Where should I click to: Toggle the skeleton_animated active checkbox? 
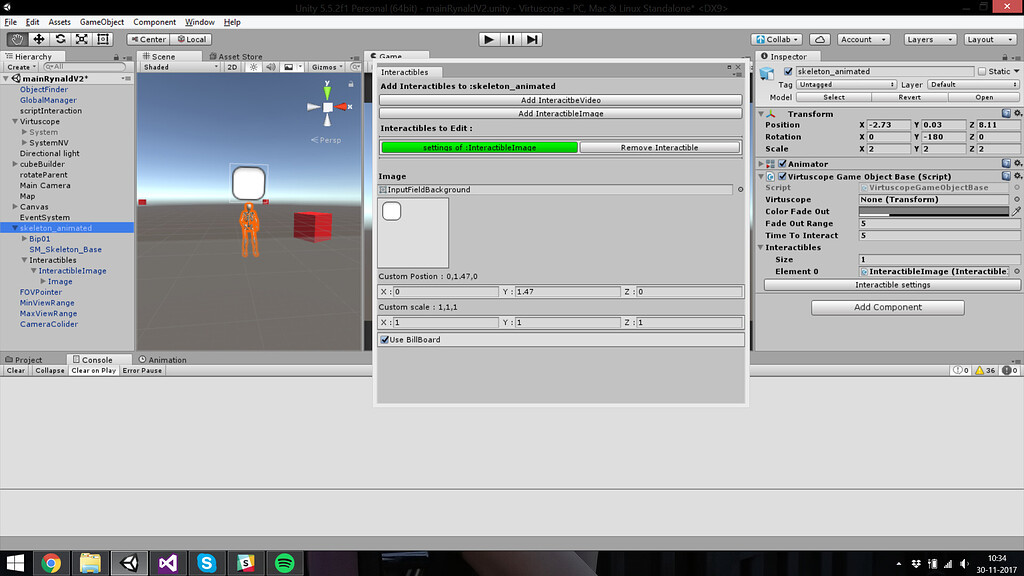coord(788,71)
